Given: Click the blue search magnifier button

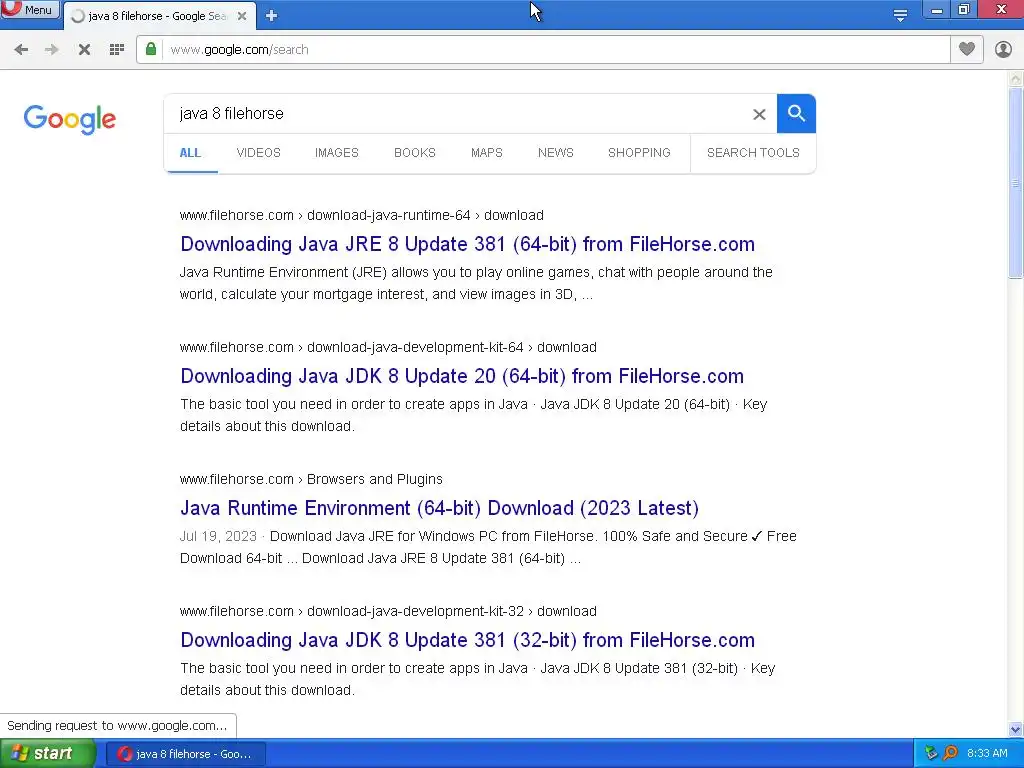Looking at the screenshot, I should tap(796, 114).
